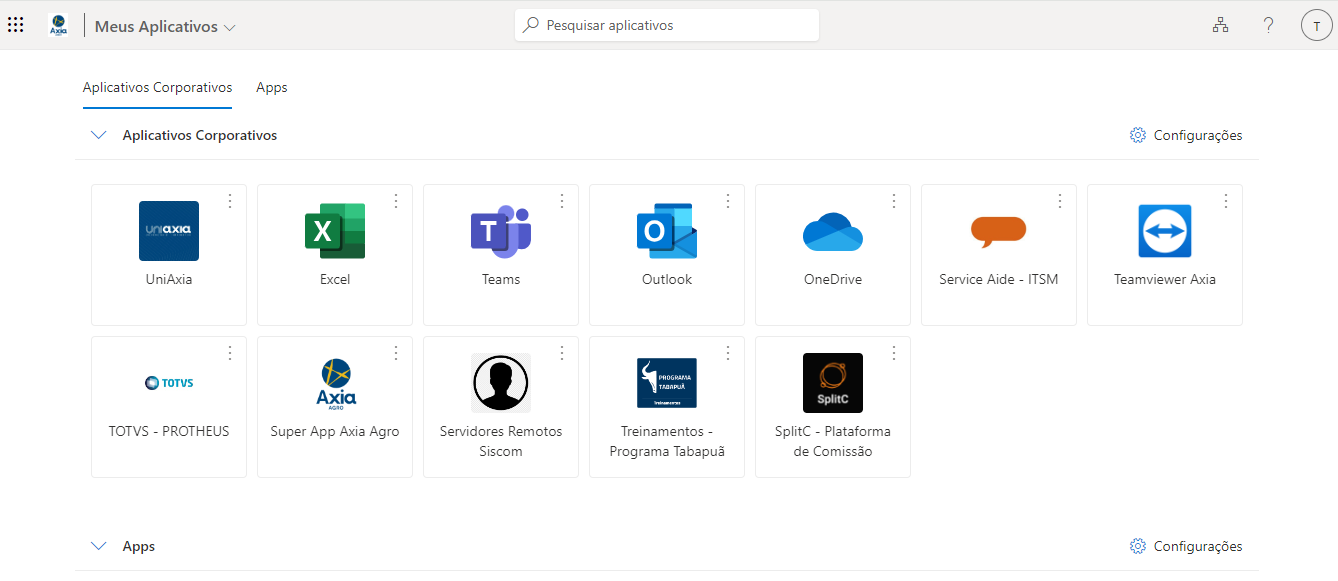This screenshot has height=581, width=1338.
Task: Click the Axia company logo
Action: point(58,26)
